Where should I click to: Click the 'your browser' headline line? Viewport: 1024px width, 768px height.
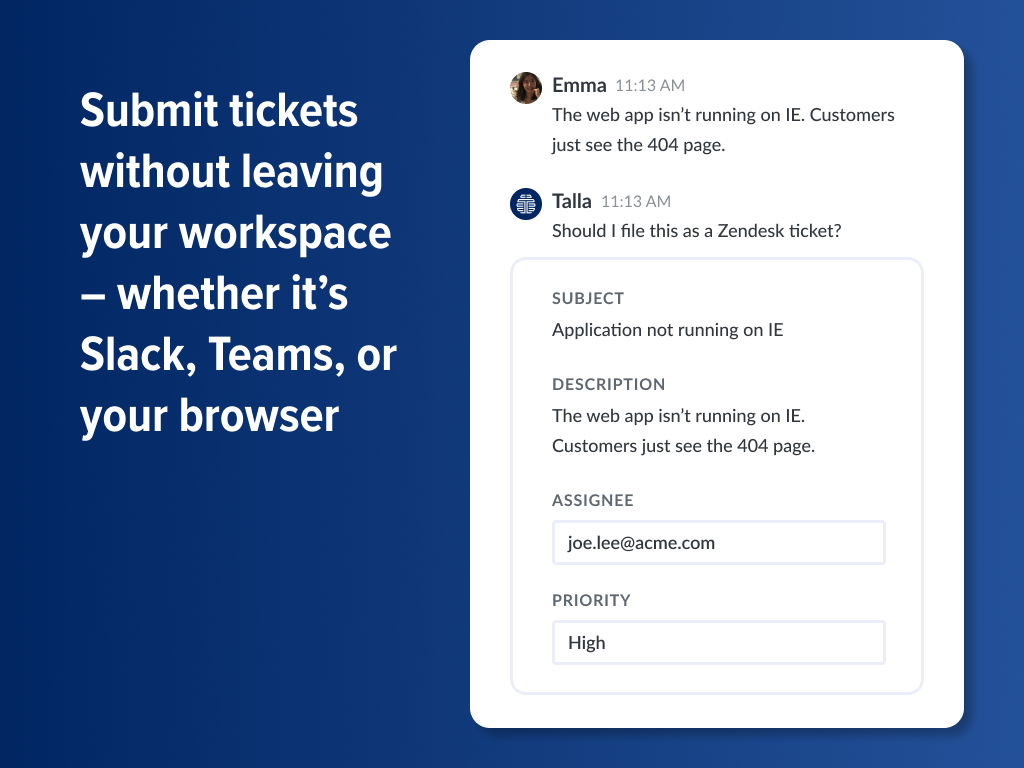coord(210,417)
